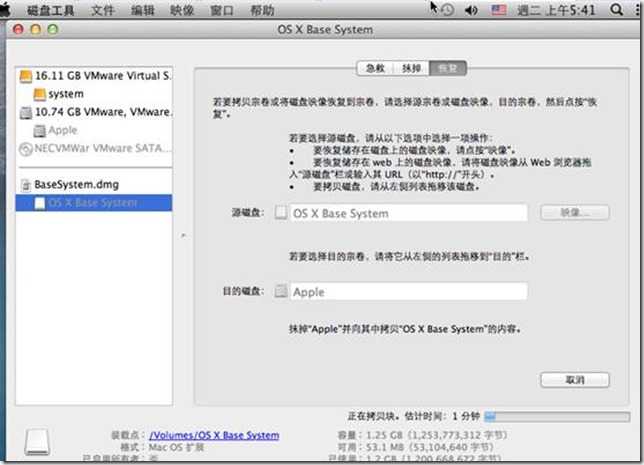Open the 磁盘工具 application menu
This screenshot has height=465, width=644.
(51, 10)
